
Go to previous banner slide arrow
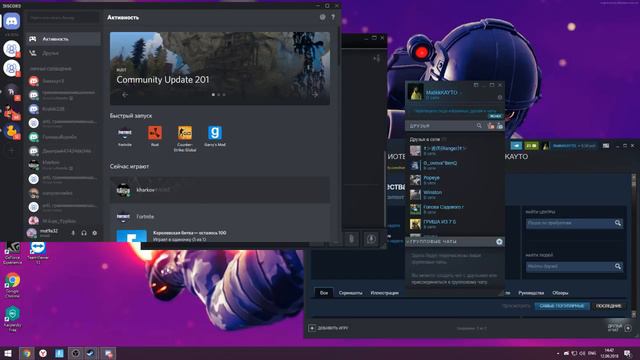125,95
